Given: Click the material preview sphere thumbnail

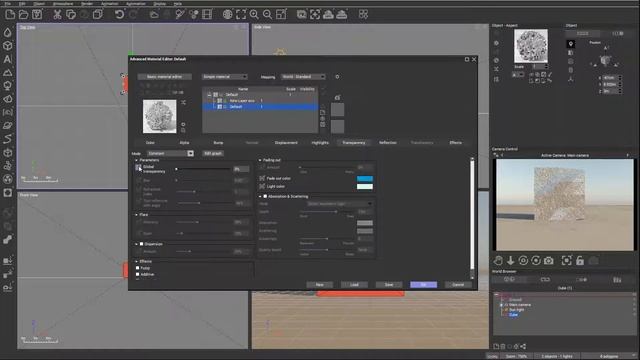Looking at the screenshot, I should [160, 117].
